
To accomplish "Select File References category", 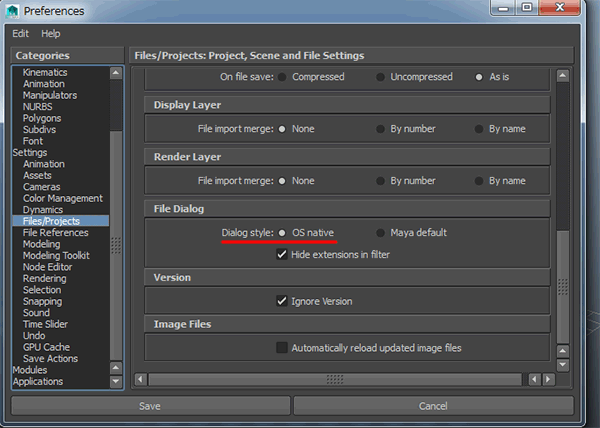I will 55,233.
